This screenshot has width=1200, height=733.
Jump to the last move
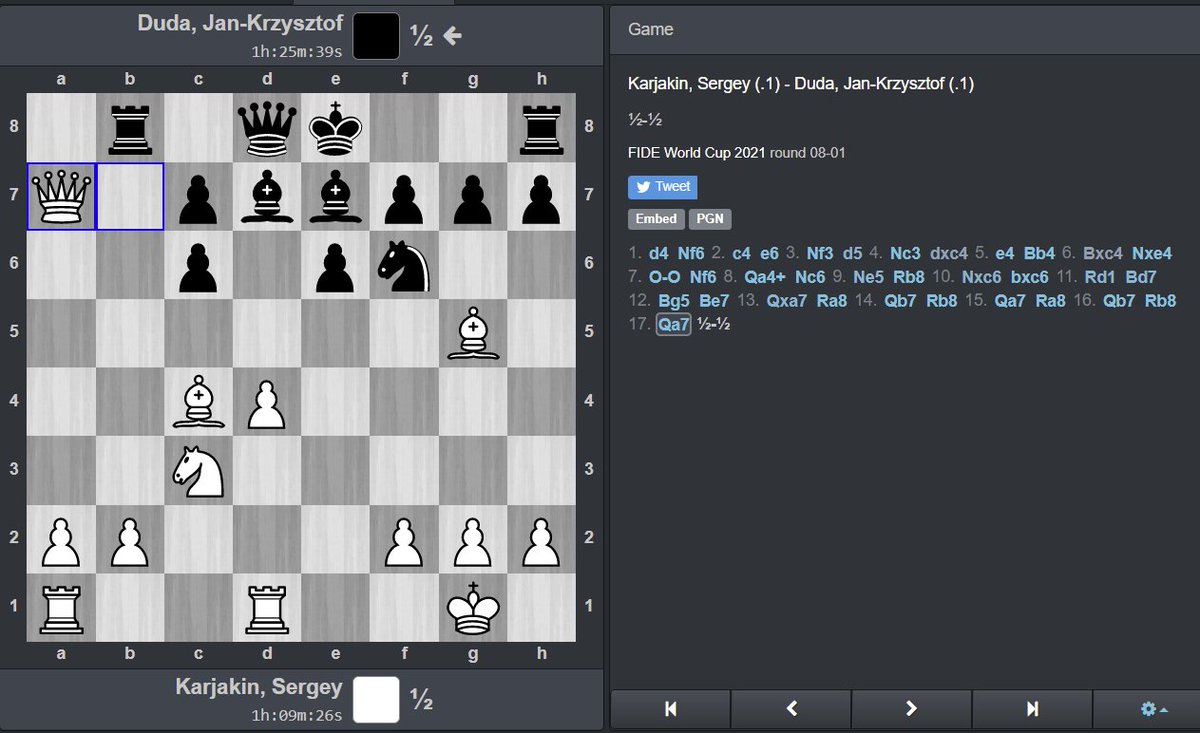pyautogui.click(x=1032, y=709)
